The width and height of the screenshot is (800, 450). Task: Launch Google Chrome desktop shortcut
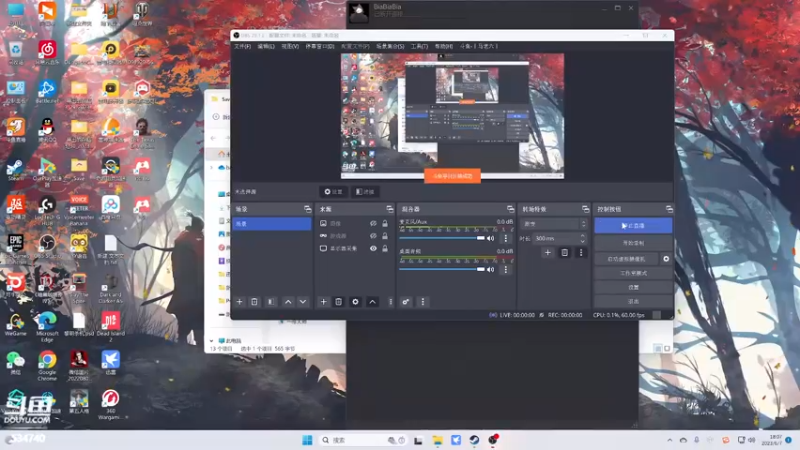click(47, 365)
